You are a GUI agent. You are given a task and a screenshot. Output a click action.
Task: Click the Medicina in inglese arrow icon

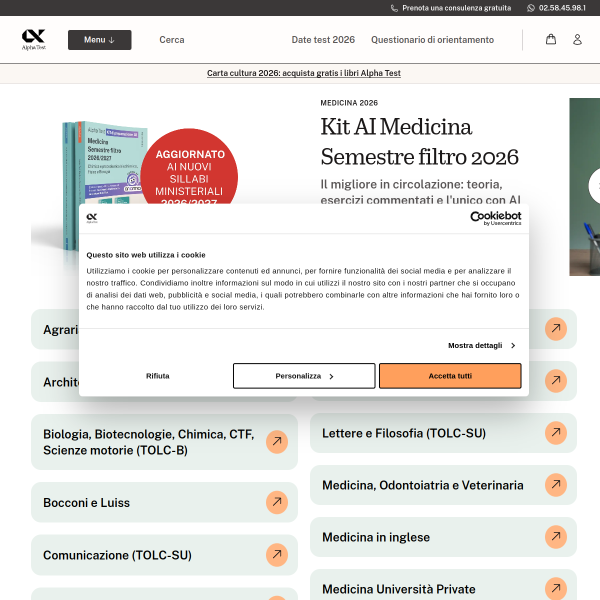coord(556,537)
